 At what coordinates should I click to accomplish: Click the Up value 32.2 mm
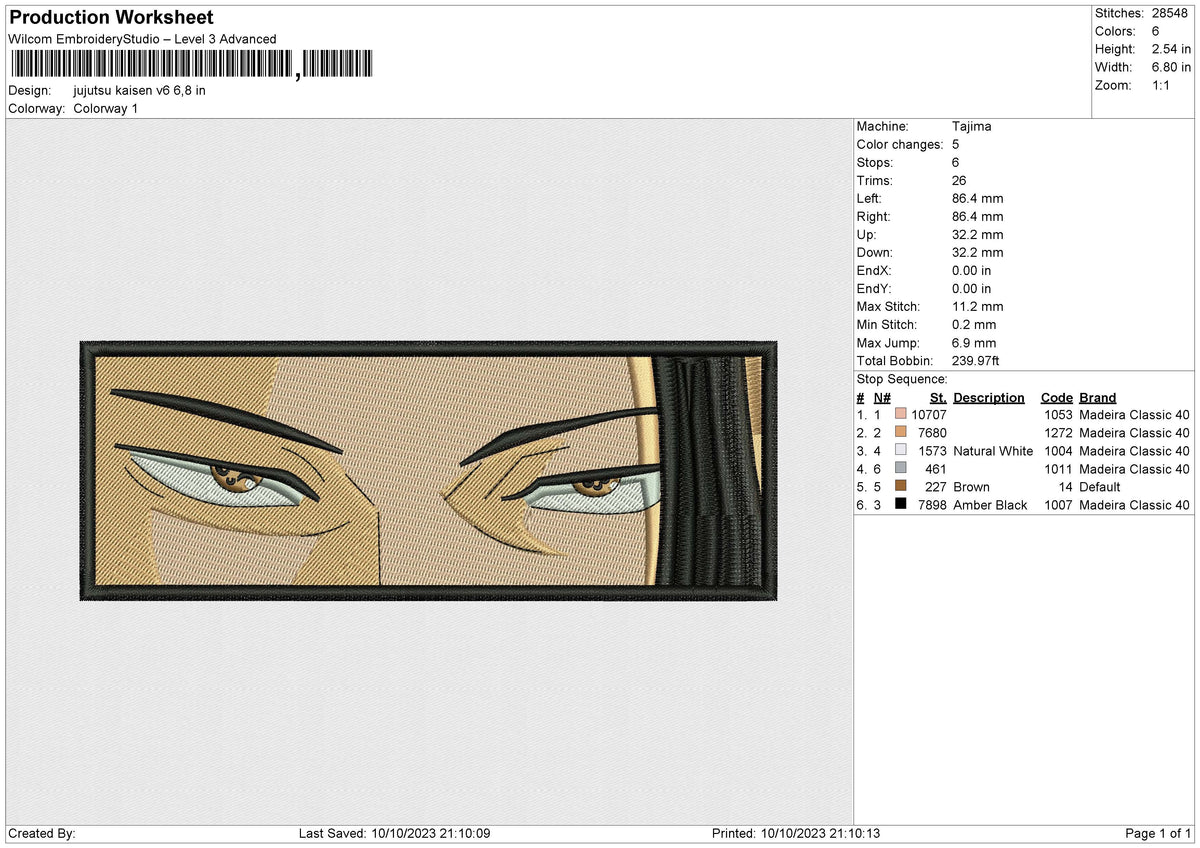tap(978, 235)
